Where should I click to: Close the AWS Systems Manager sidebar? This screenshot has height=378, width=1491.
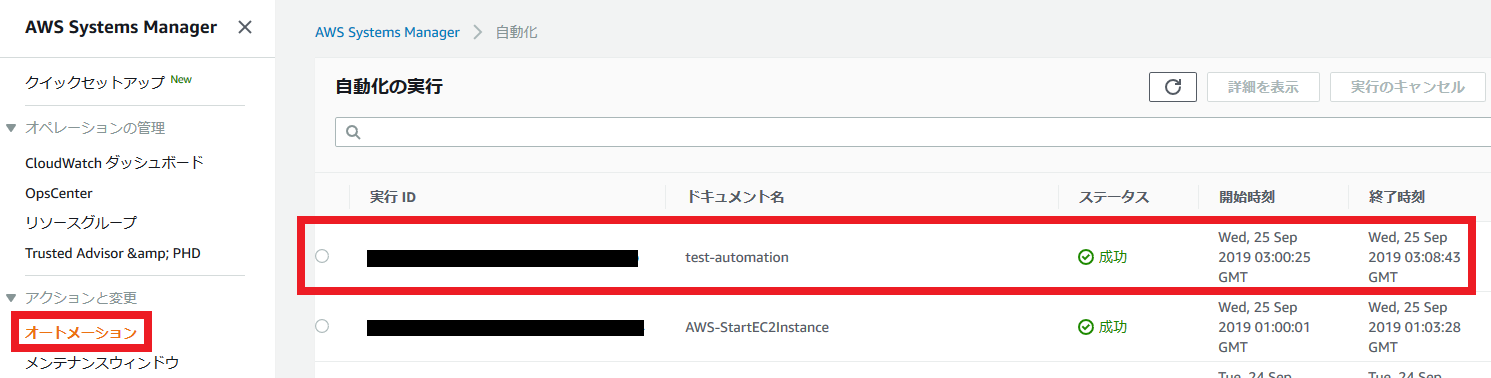(x=244, y=28)
